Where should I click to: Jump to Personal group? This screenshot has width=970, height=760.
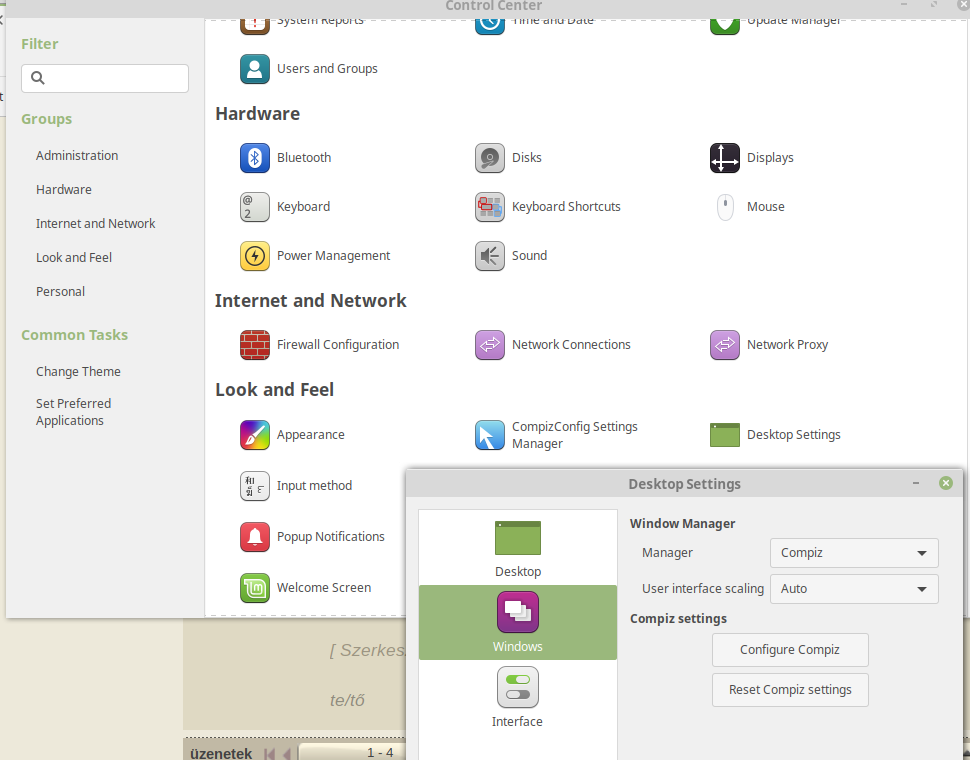pyautogui.click(x=60, y=291)
